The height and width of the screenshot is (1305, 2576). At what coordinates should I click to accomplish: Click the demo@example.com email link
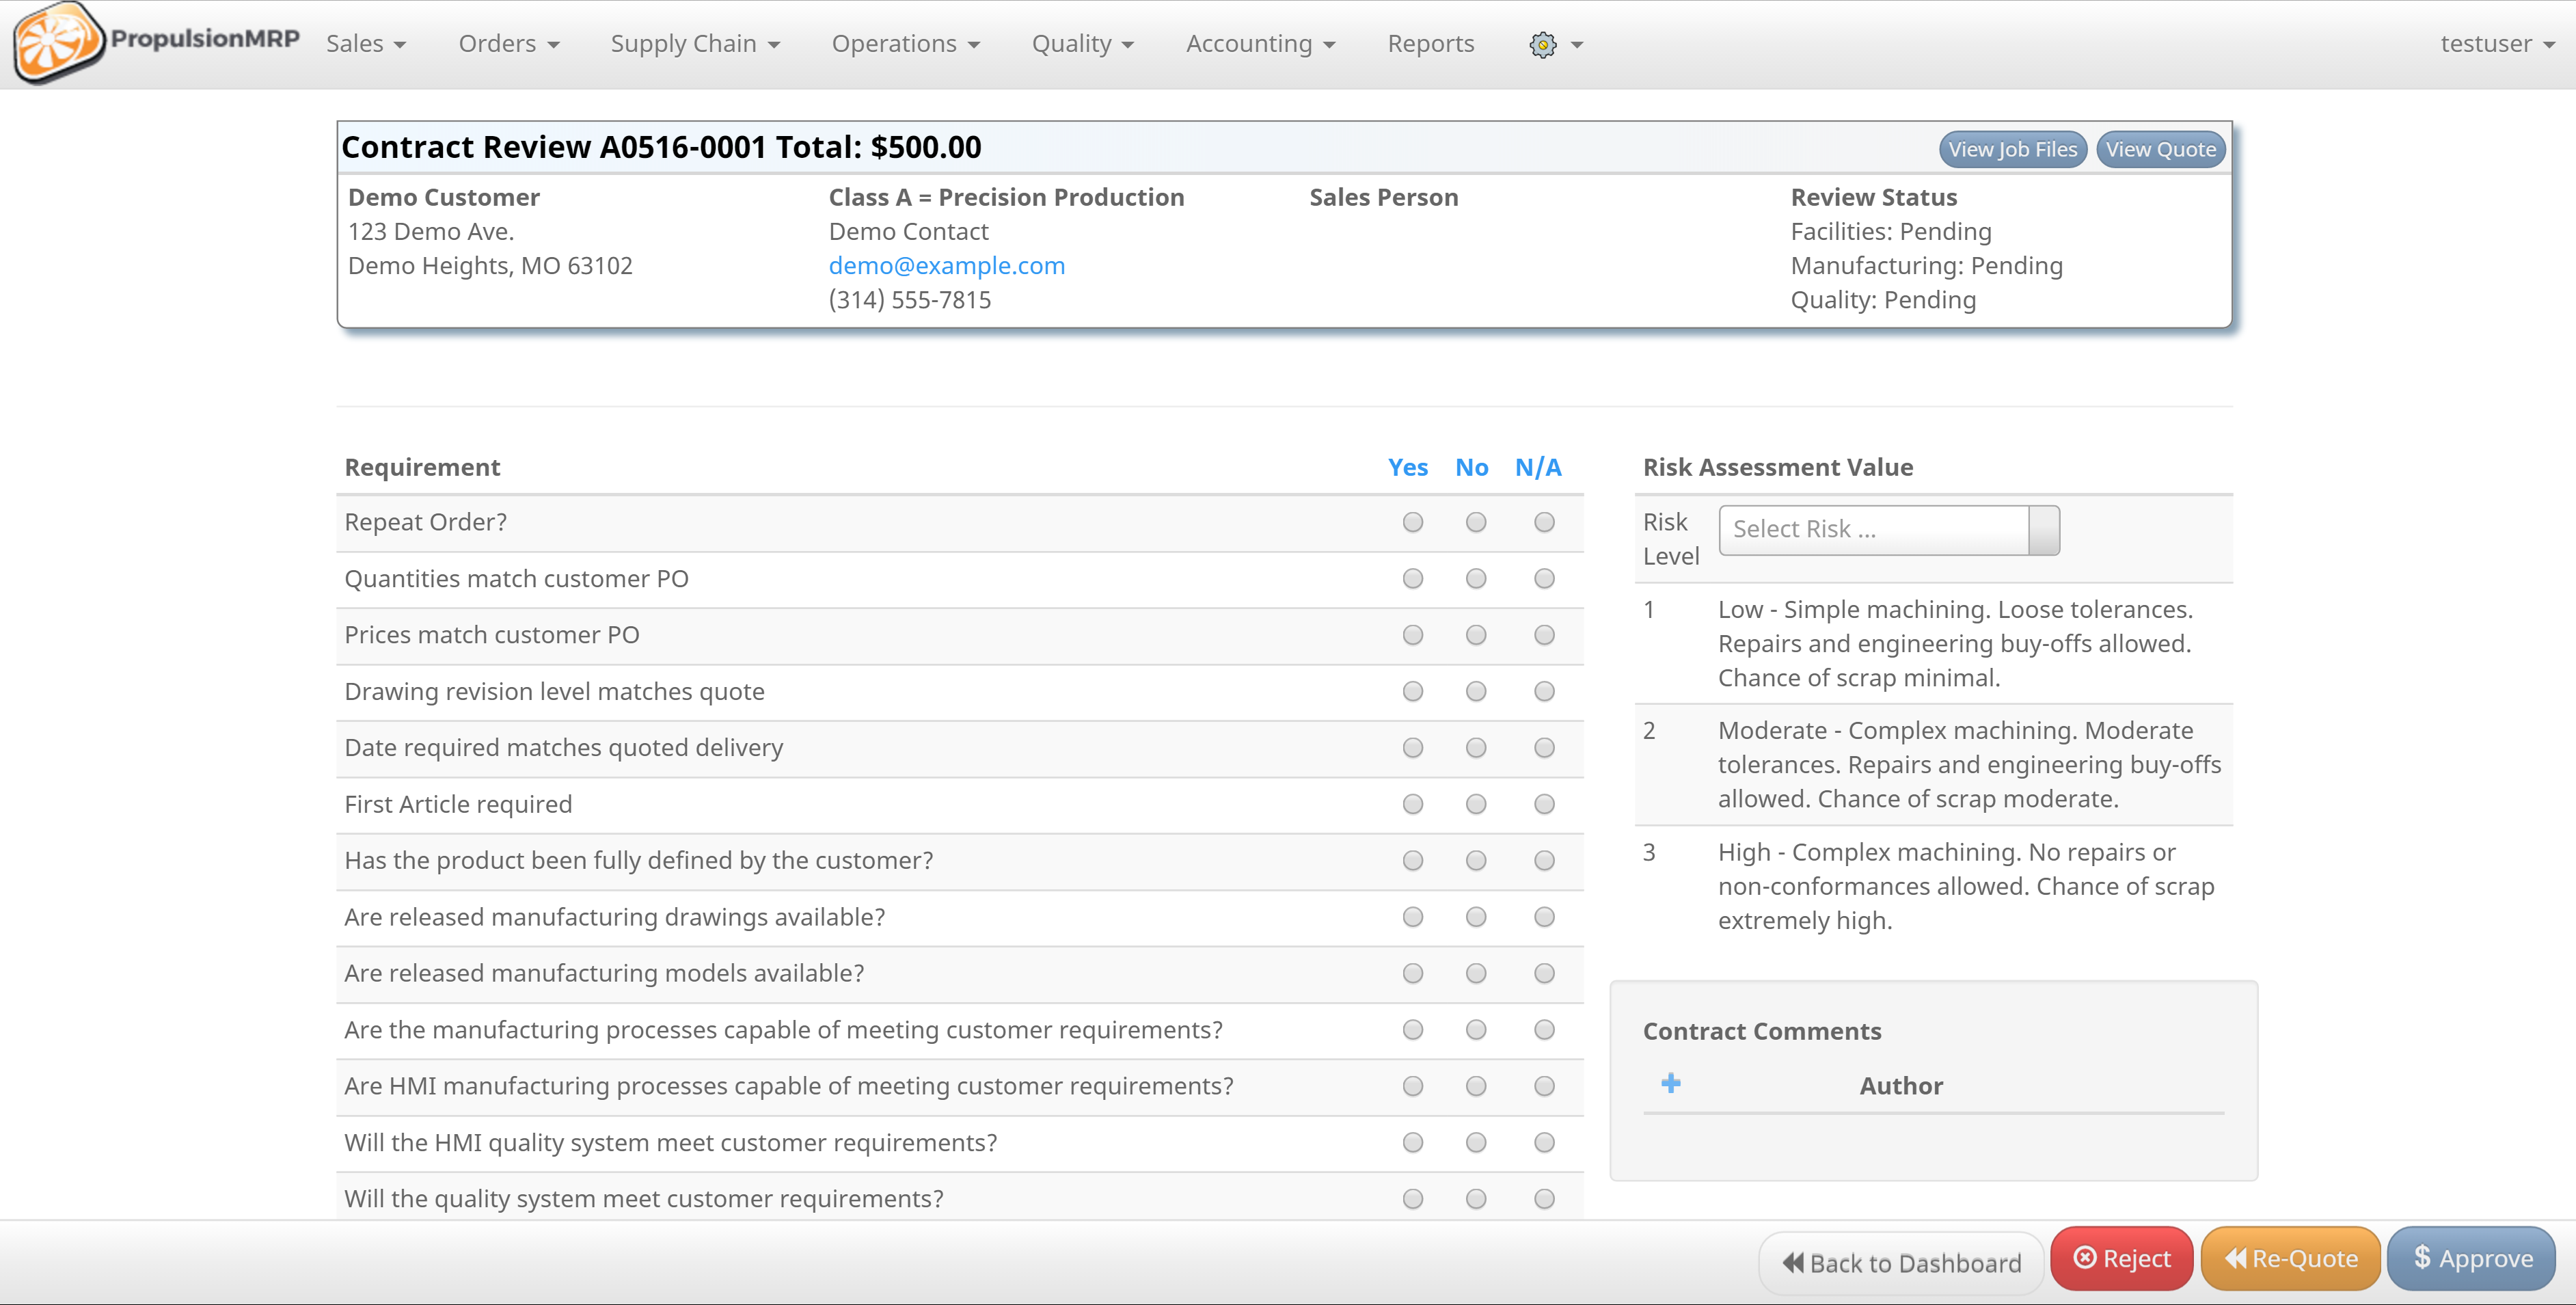click(x=946, y=265)
